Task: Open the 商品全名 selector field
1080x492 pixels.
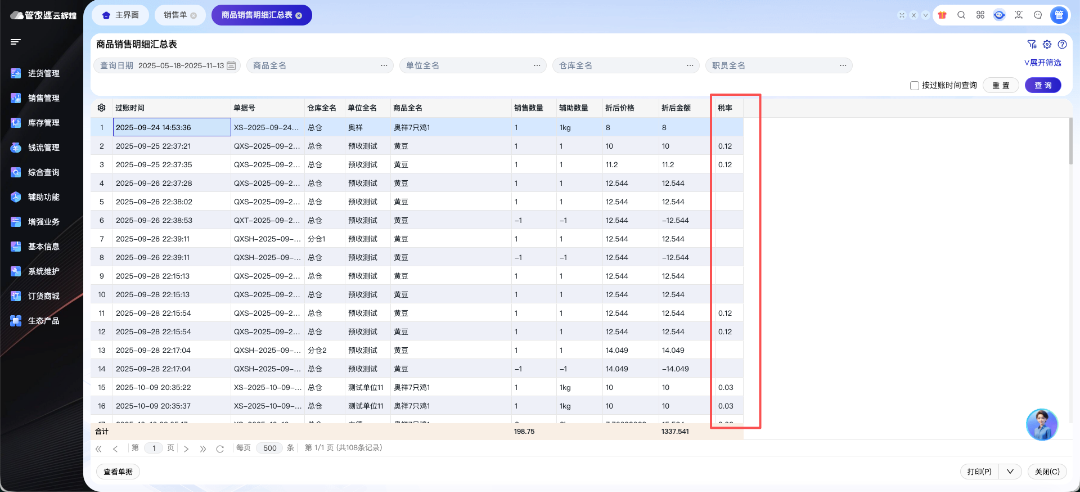Action: click(320, 65)
